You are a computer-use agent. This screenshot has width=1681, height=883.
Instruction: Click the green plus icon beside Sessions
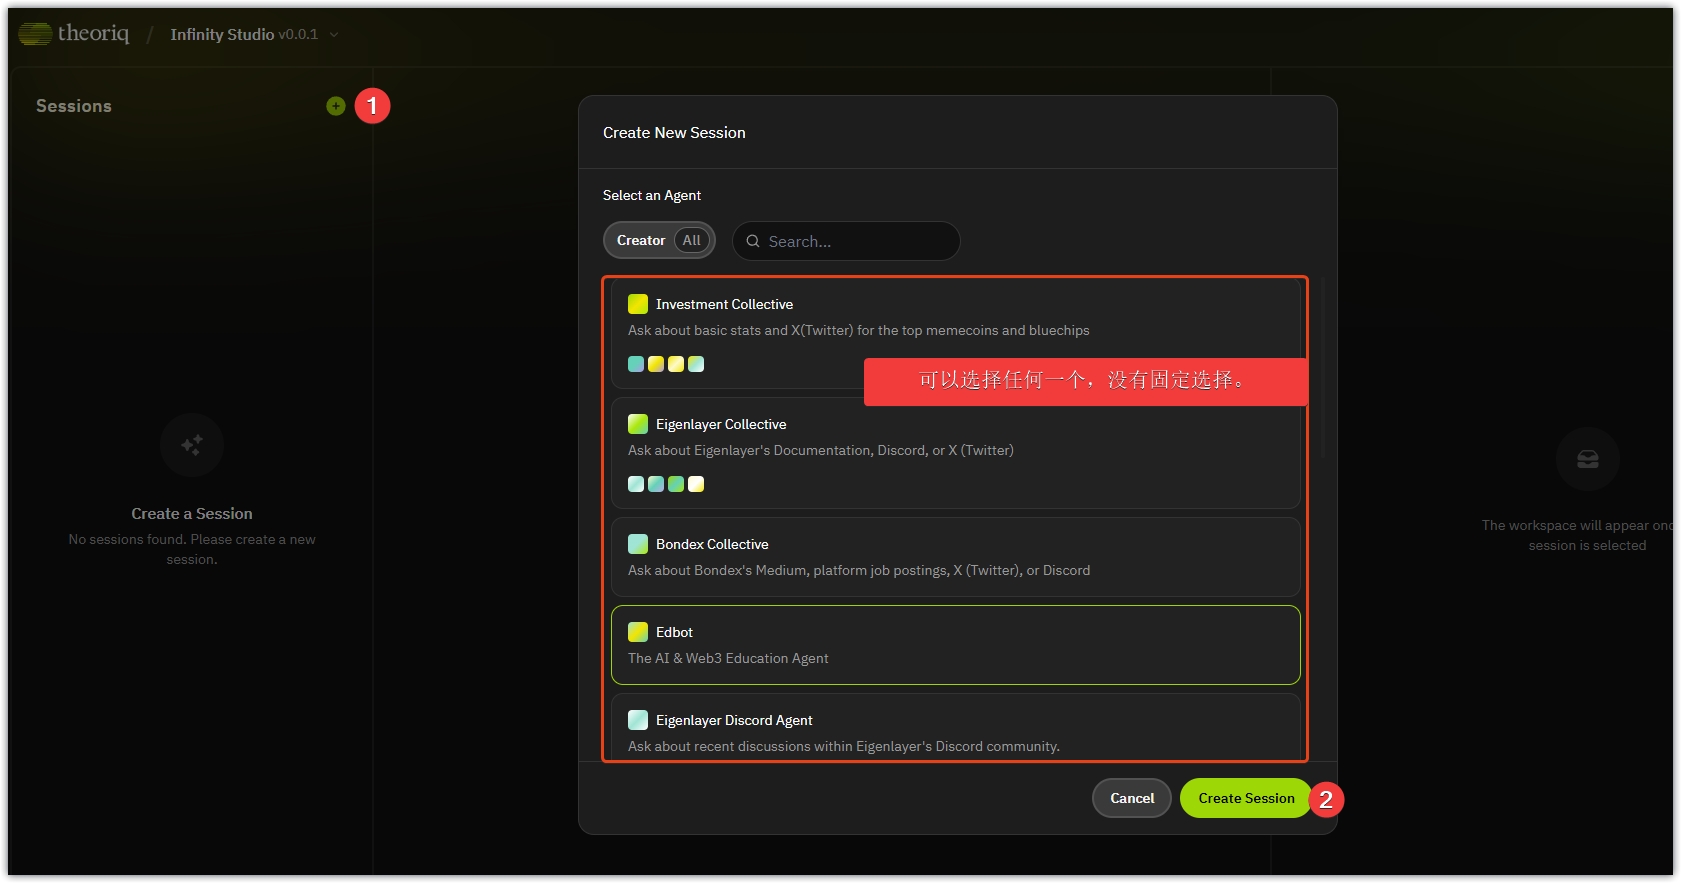click(336, 106)
